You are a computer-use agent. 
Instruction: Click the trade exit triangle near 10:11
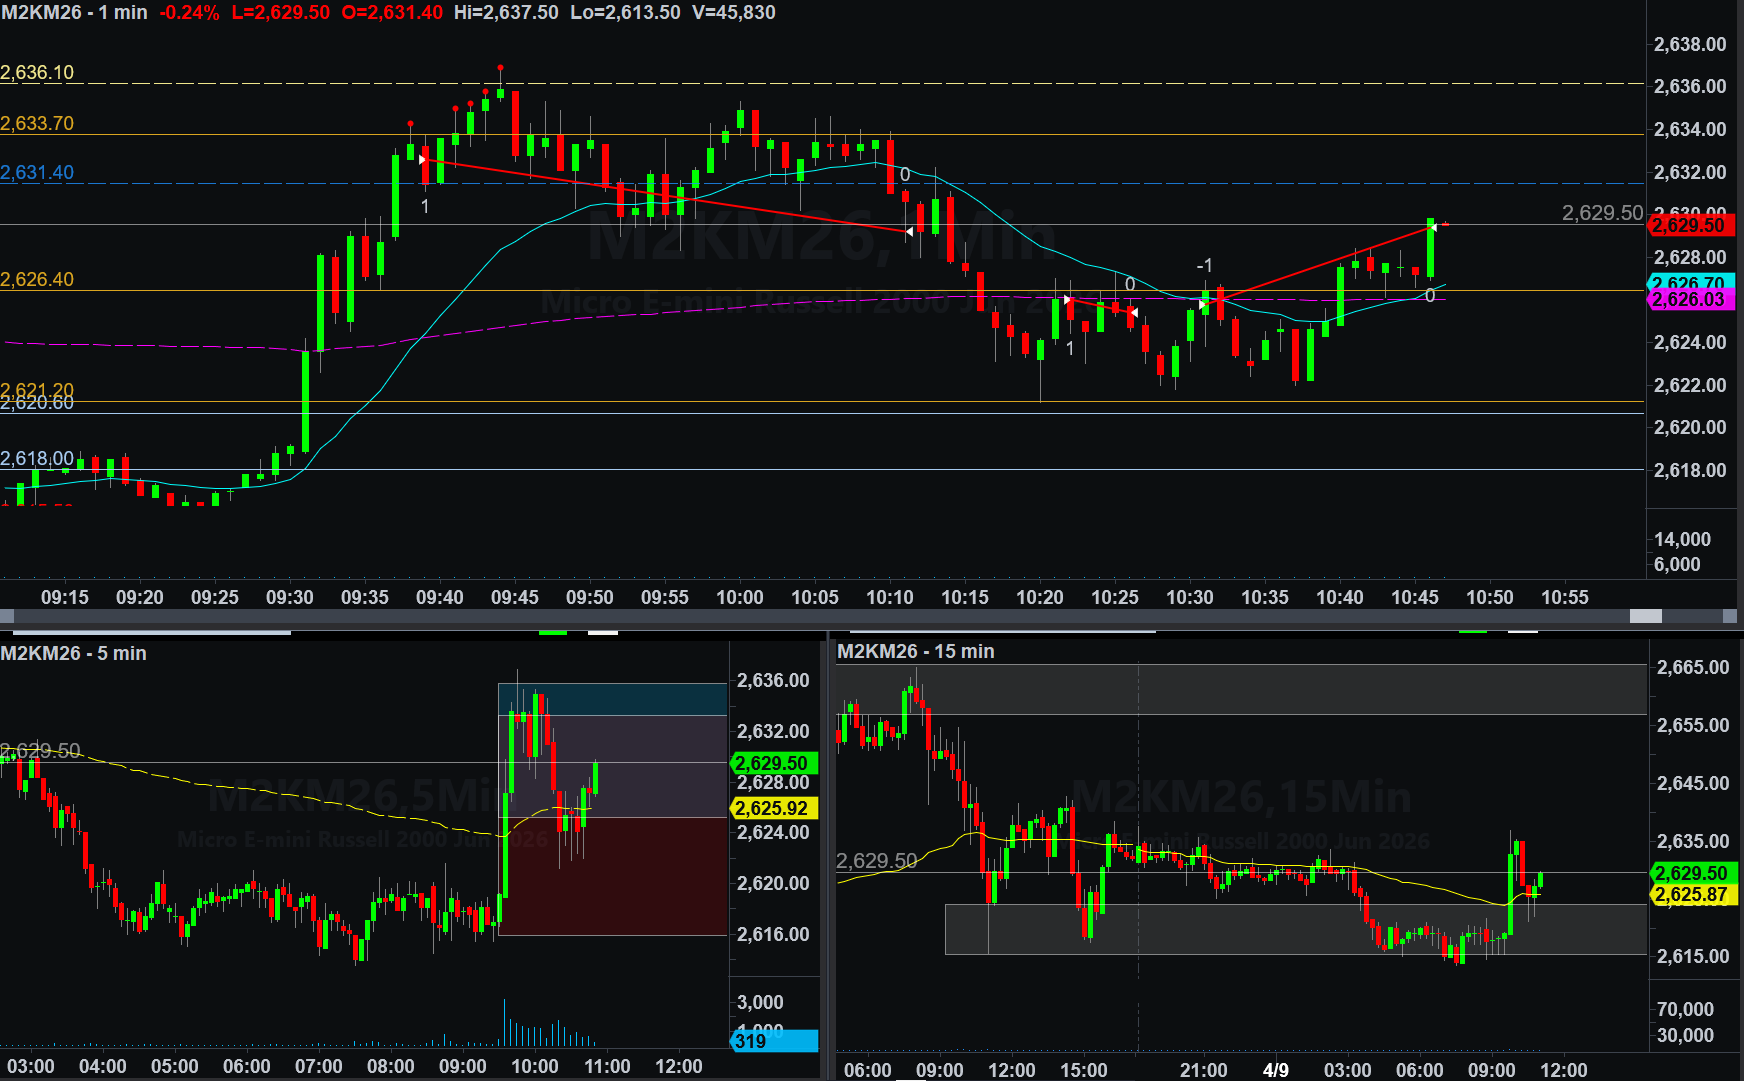(x=909, y=232)
